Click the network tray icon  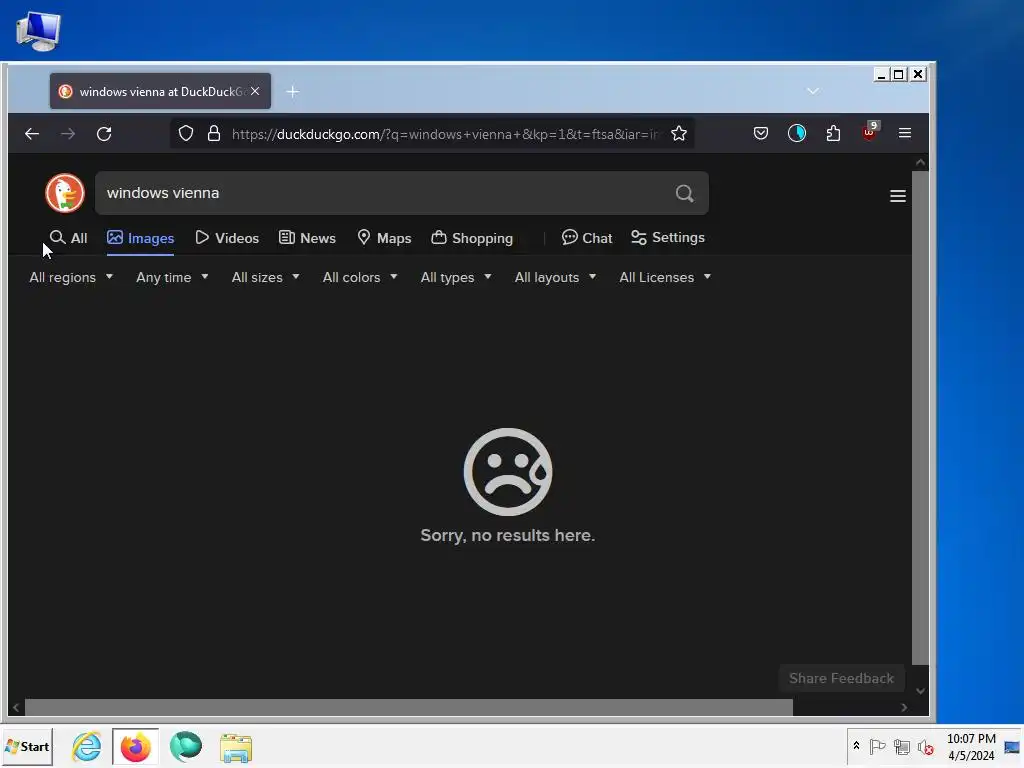pos(902,746)
